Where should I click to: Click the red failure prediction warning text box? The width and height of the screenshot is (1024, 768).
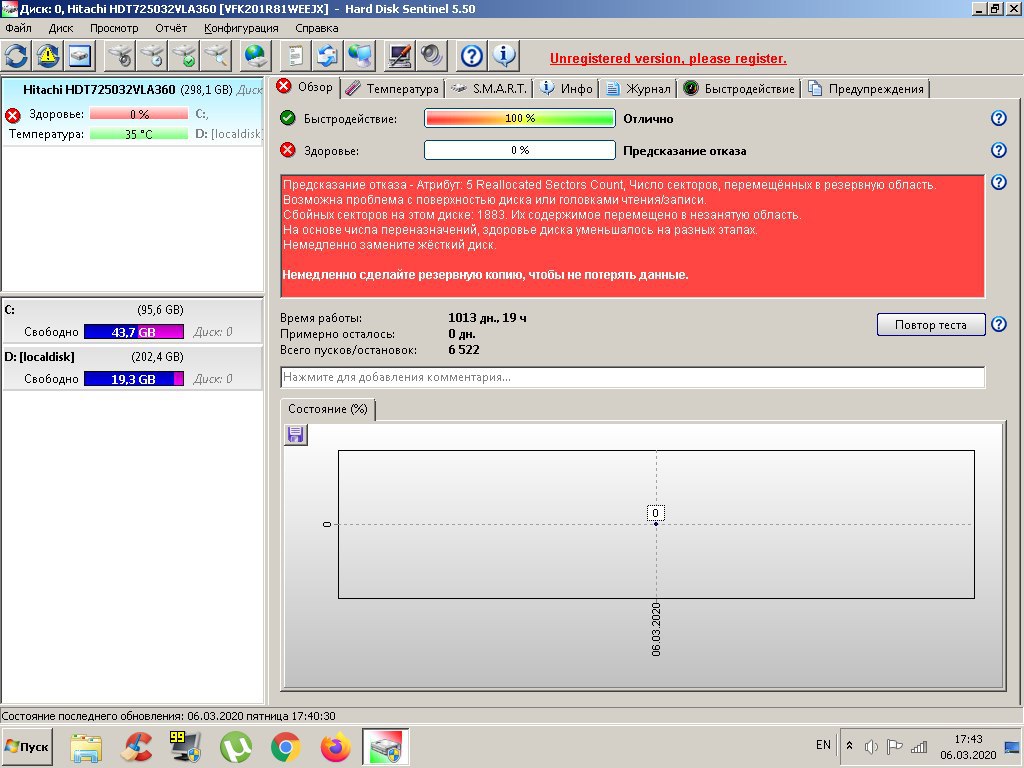(x=632, y=236)
